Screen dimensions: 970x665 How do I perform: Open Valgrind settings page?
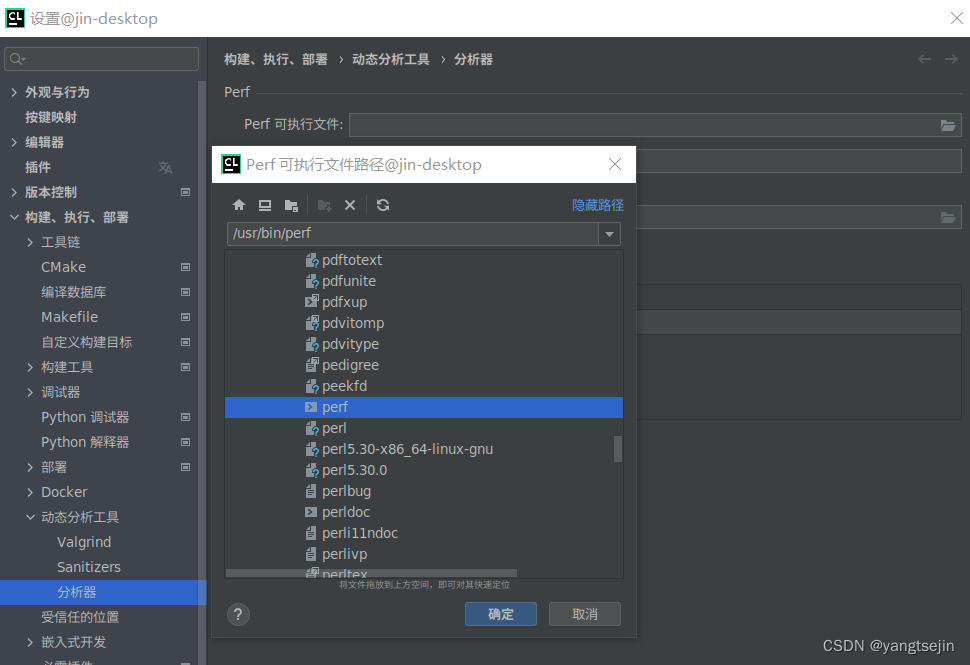coord(84,543)
